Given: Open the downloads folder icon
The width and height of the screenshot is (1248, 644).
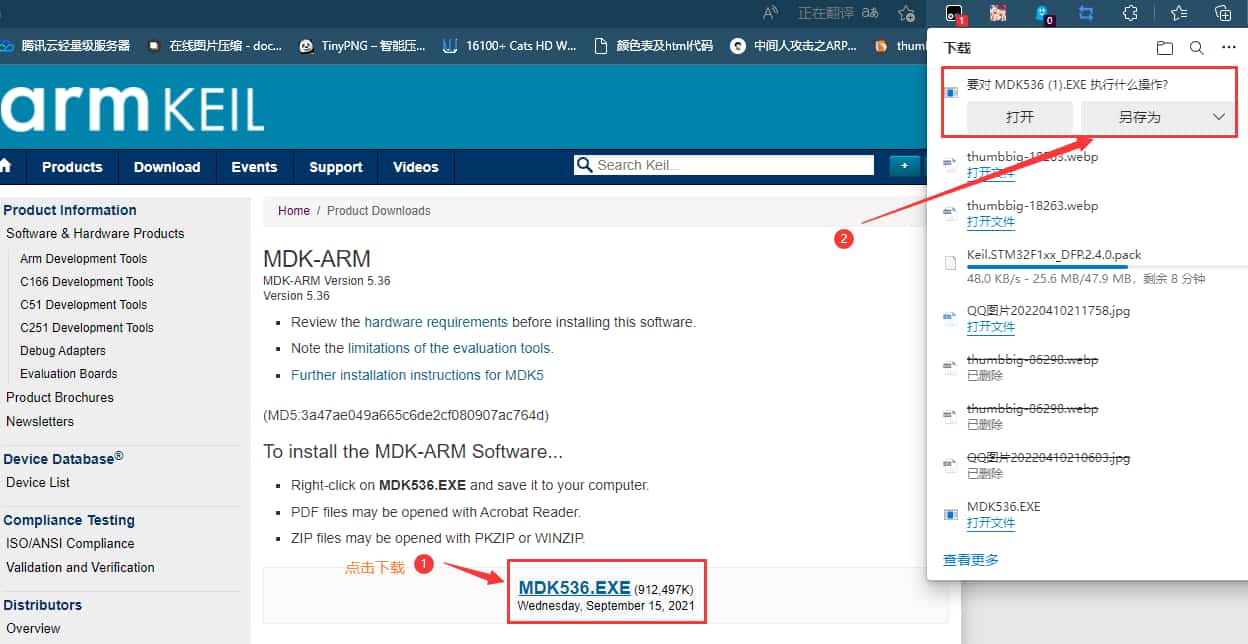Looking at the screenshot, I should click(x=1164, y=47).
